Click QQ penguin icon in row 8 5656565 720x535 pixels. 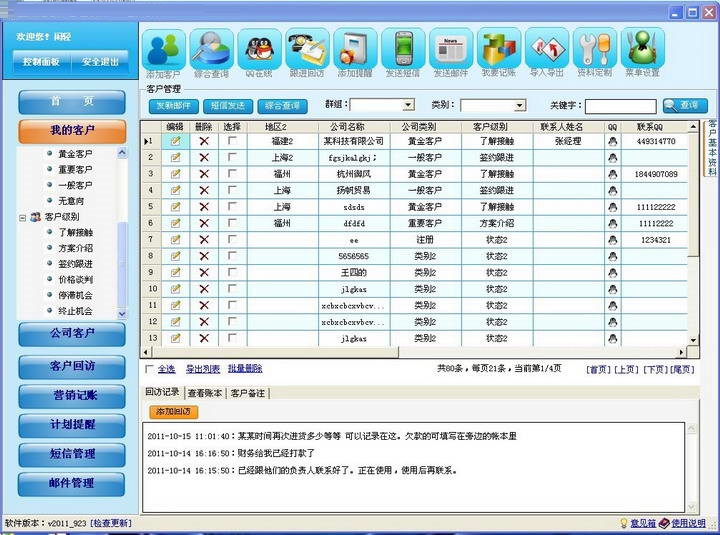(x=613, y=256)
